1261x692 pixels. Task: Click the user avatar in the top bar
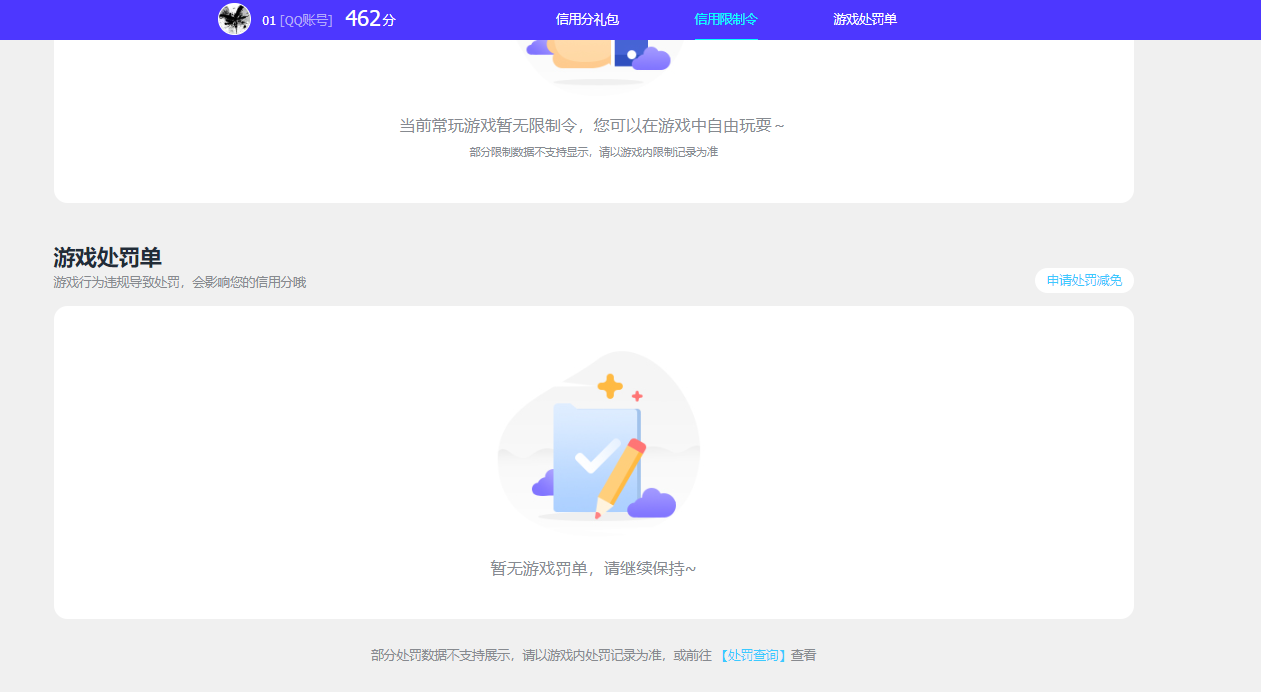(235, 19)
